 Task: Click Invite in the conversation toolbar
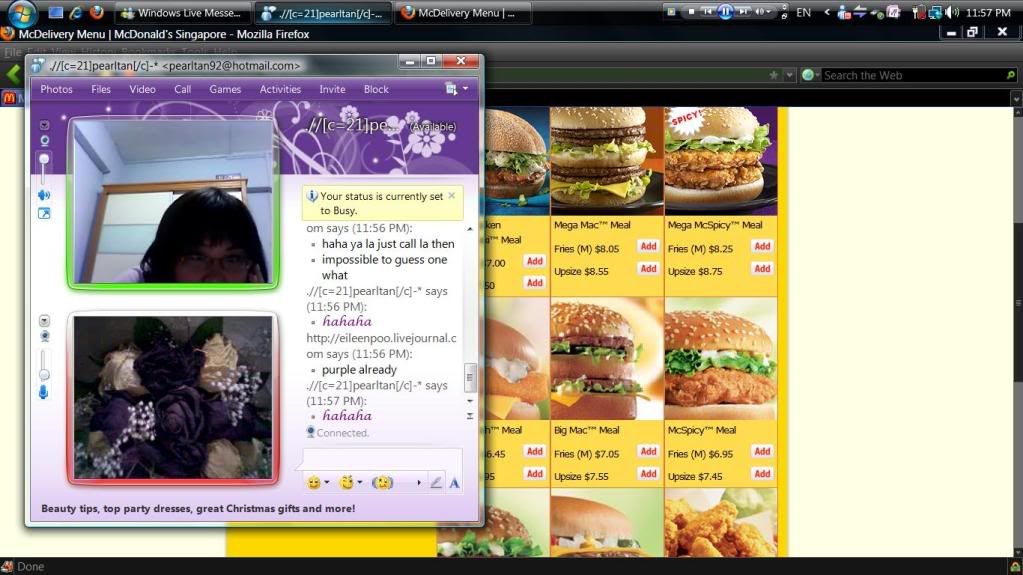click(x=332, y=89)
